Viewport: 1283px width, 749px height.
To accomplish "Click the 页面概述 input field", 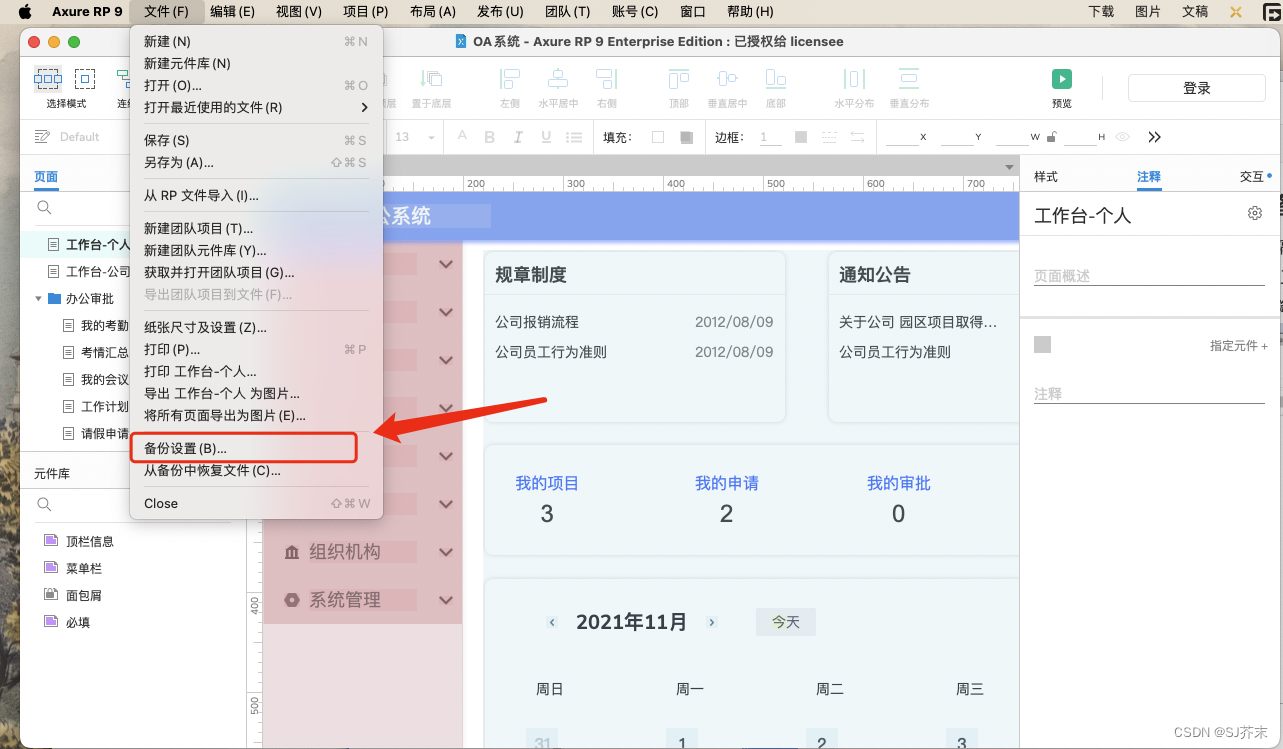I will 1149,276.
